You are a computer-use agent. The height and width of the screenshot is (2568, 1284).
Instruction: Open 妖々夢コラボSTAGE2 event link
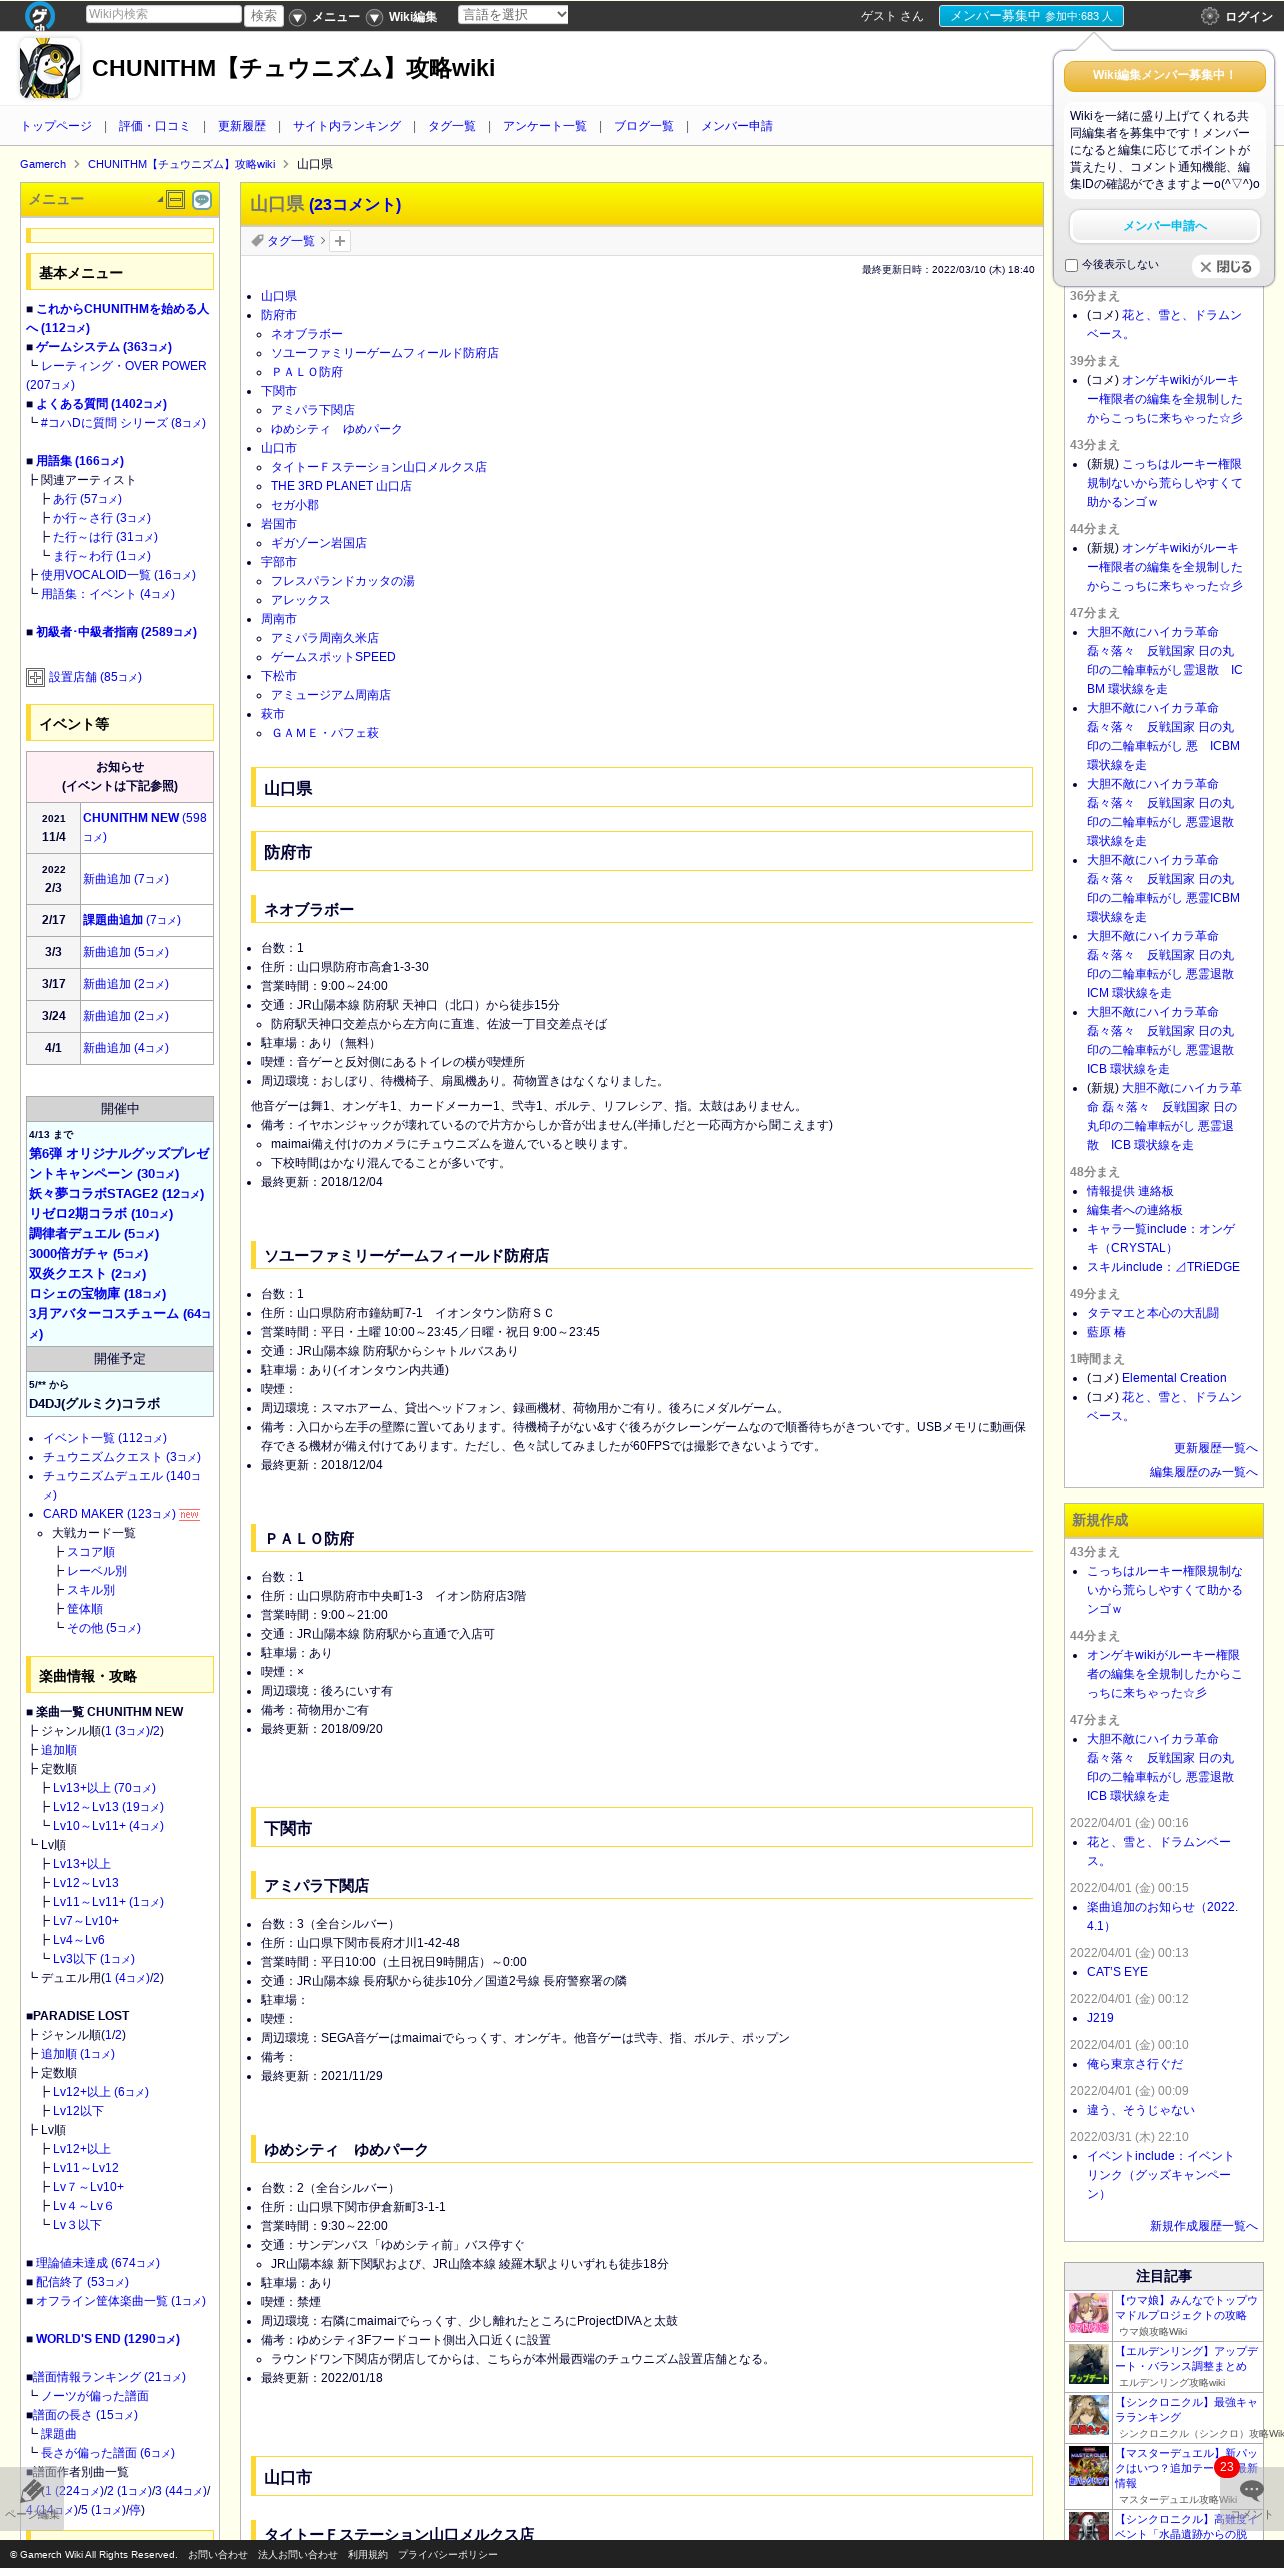[116, 1194]
